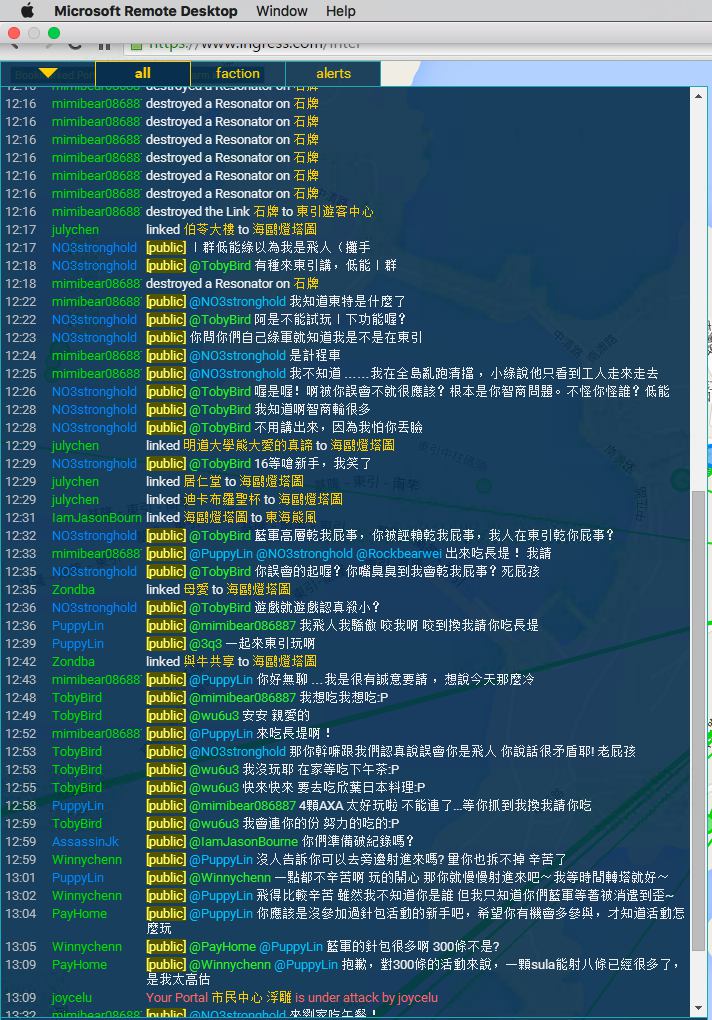Click sender PayHome at 13:04
The image size is (712, 1020).
(79, 914)
